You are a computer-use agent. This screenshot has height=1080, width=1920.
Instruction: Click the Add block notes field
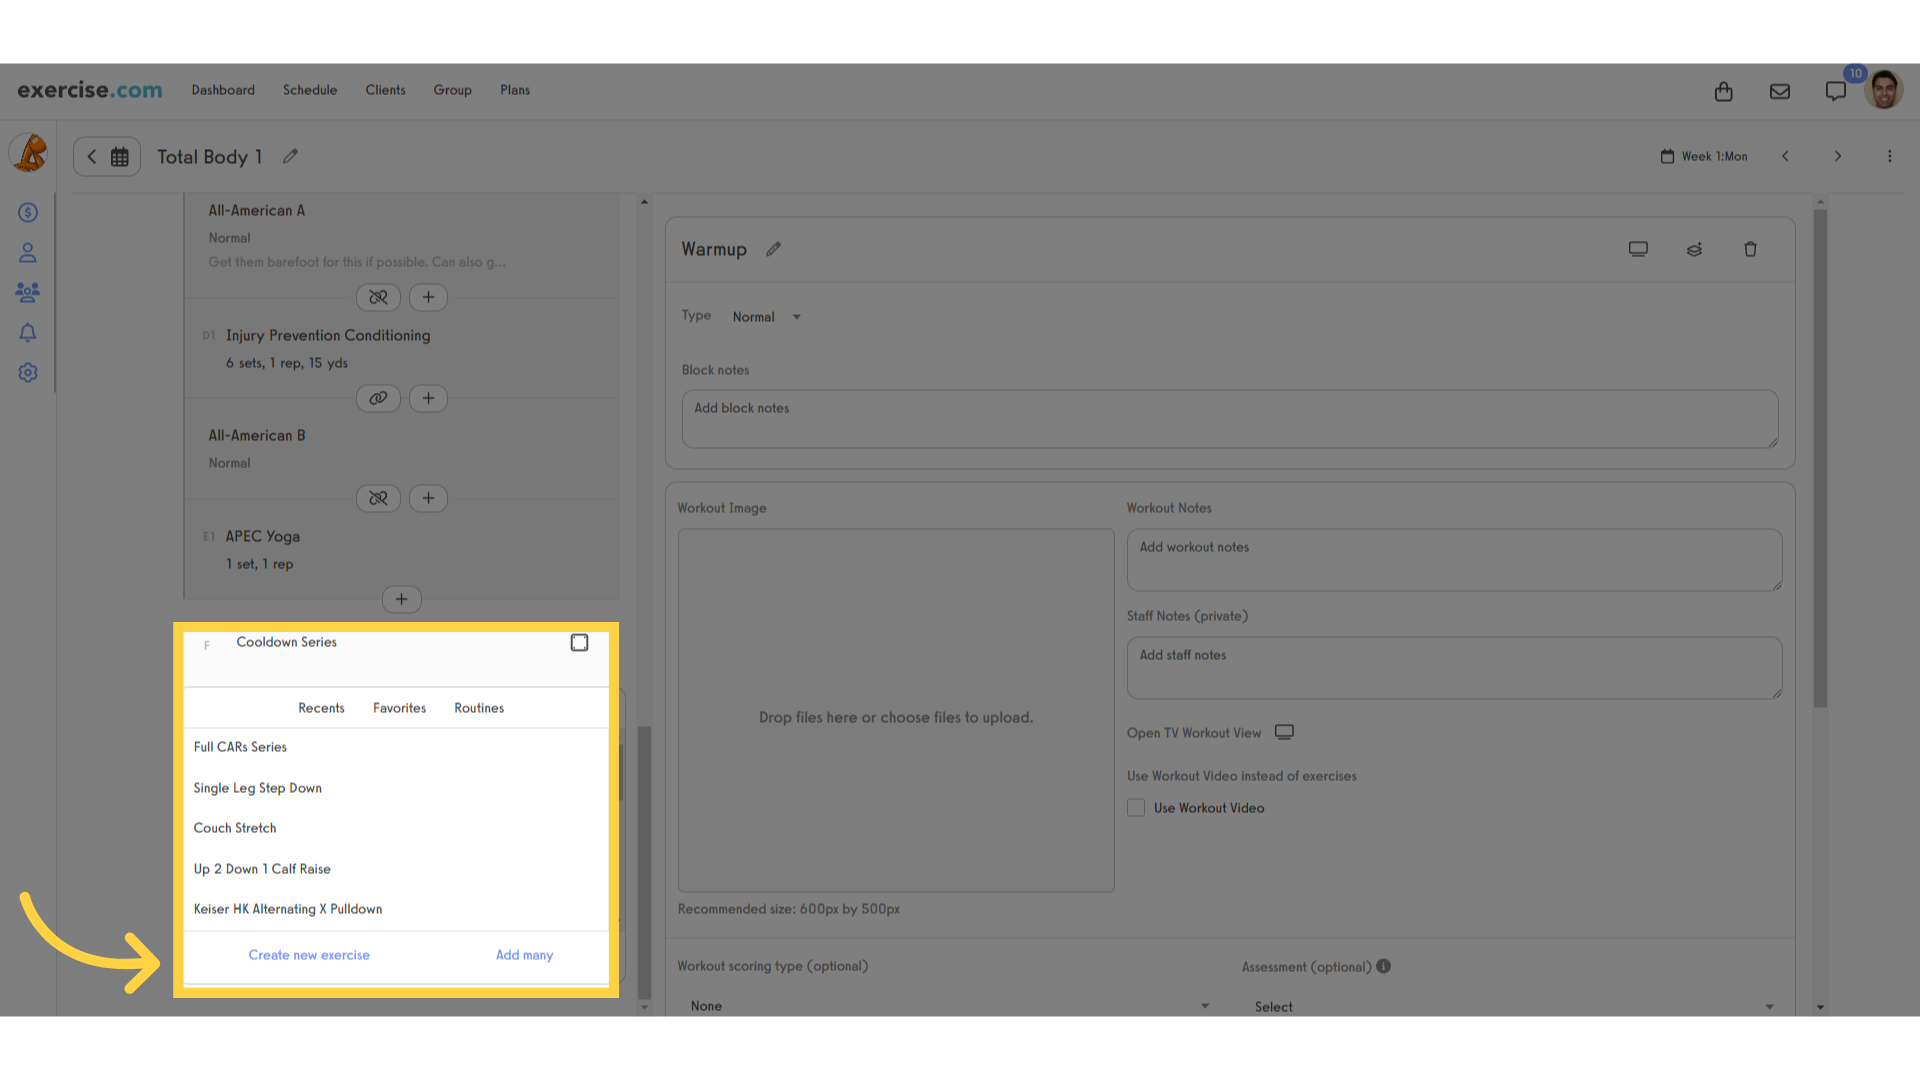(x=1230, y=419)
